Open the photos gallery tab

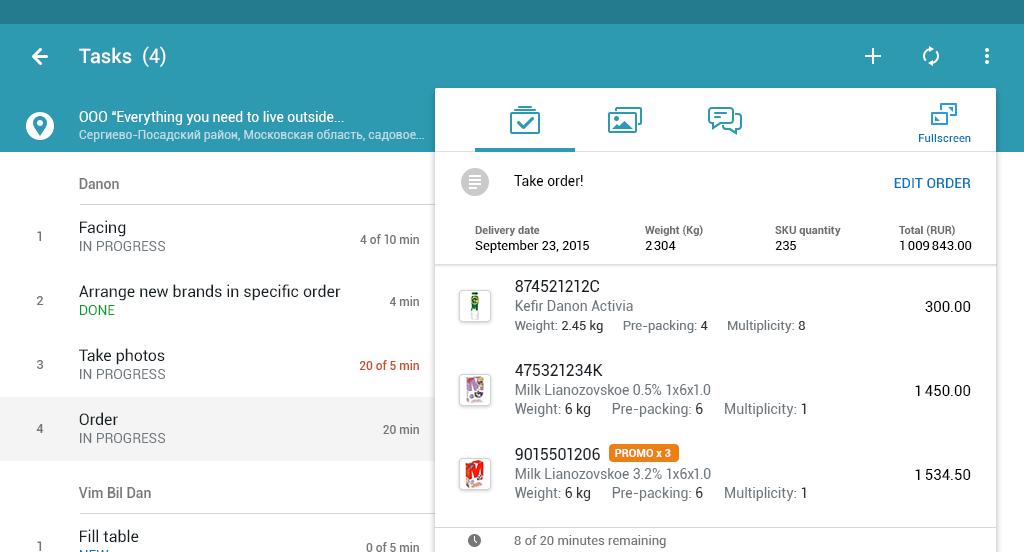click(x=624, y=120)
